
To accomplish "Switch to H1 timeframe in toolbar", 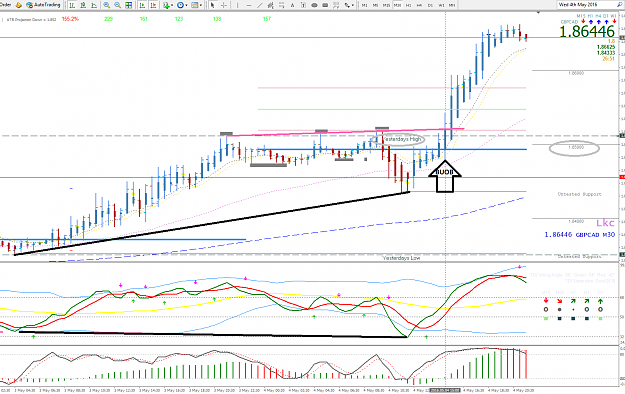I will tap(409, 5).
